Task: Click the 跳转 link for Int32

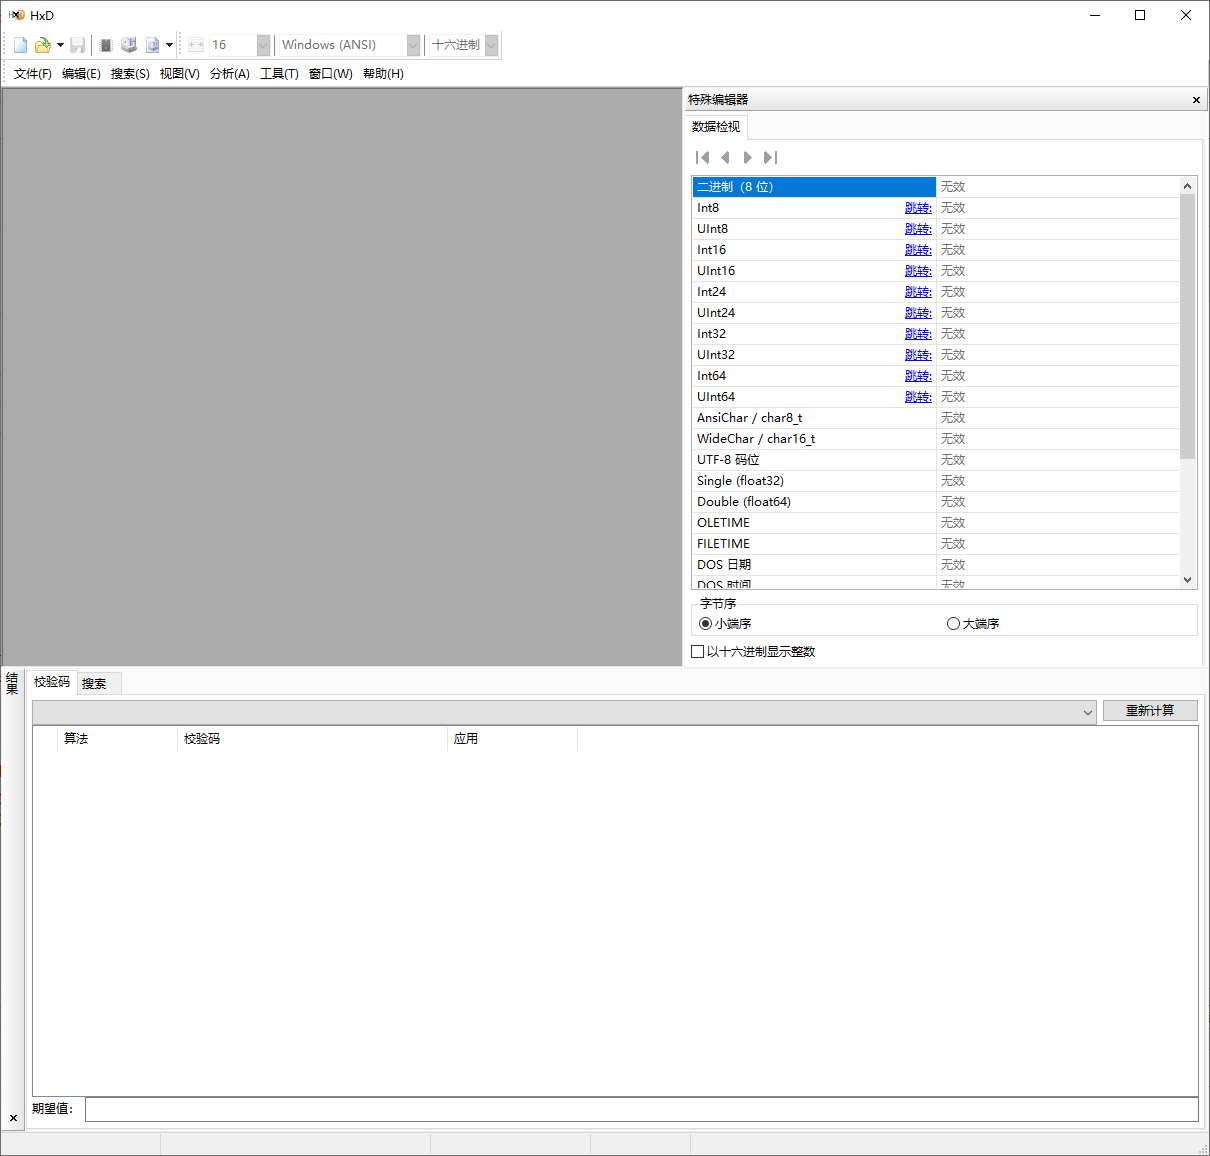Action: [917, 334]
